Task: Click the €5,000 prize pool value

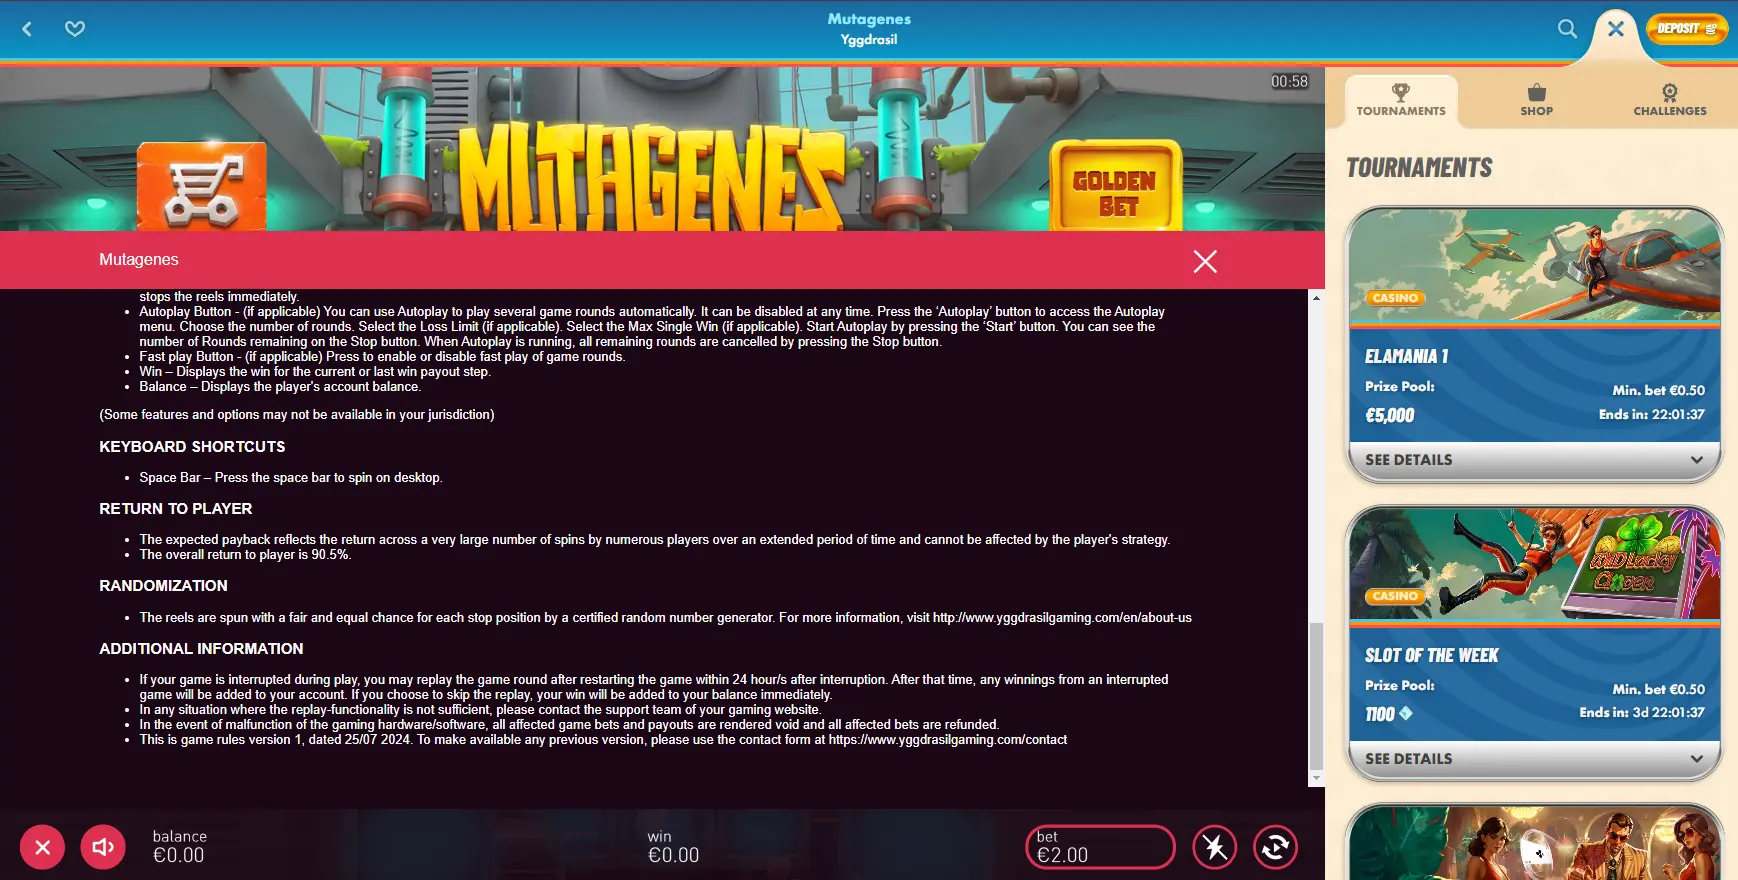Action: pyautogui.click(x=1389, y=415)
